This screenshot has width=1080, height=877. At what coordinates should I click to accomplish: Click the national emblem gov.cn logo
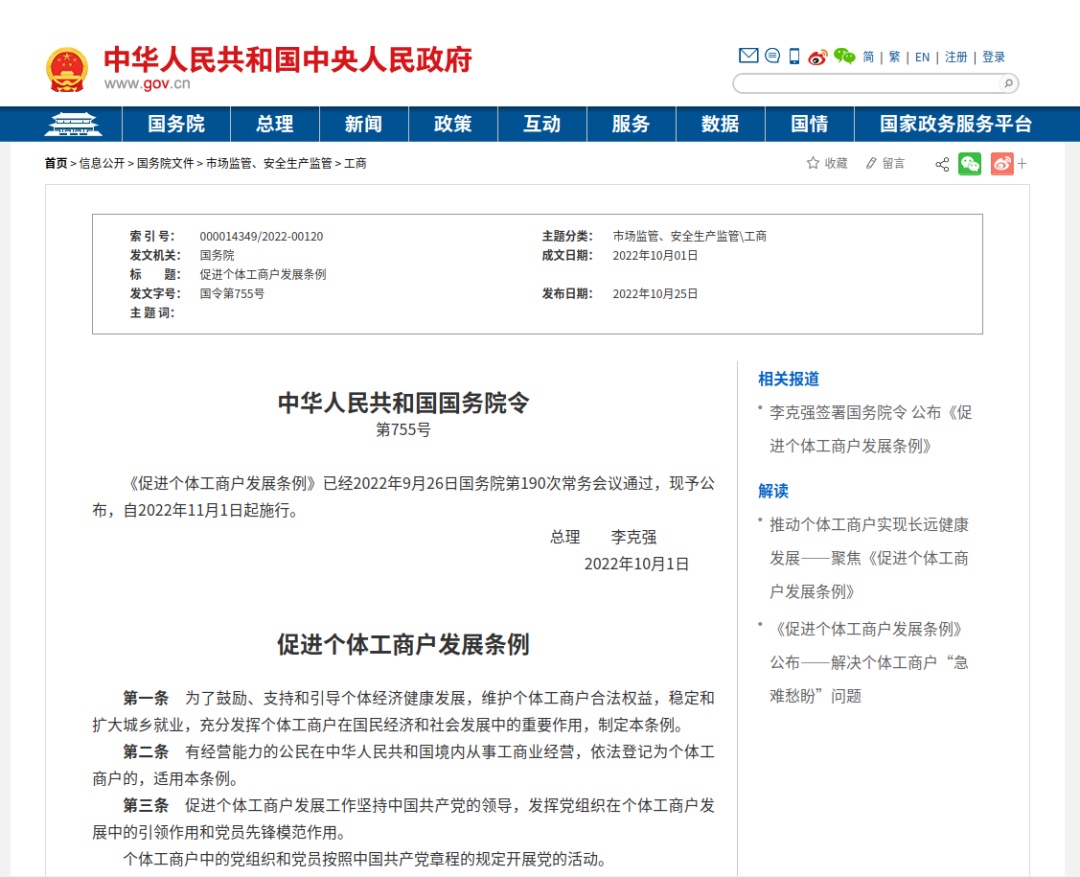67,69
